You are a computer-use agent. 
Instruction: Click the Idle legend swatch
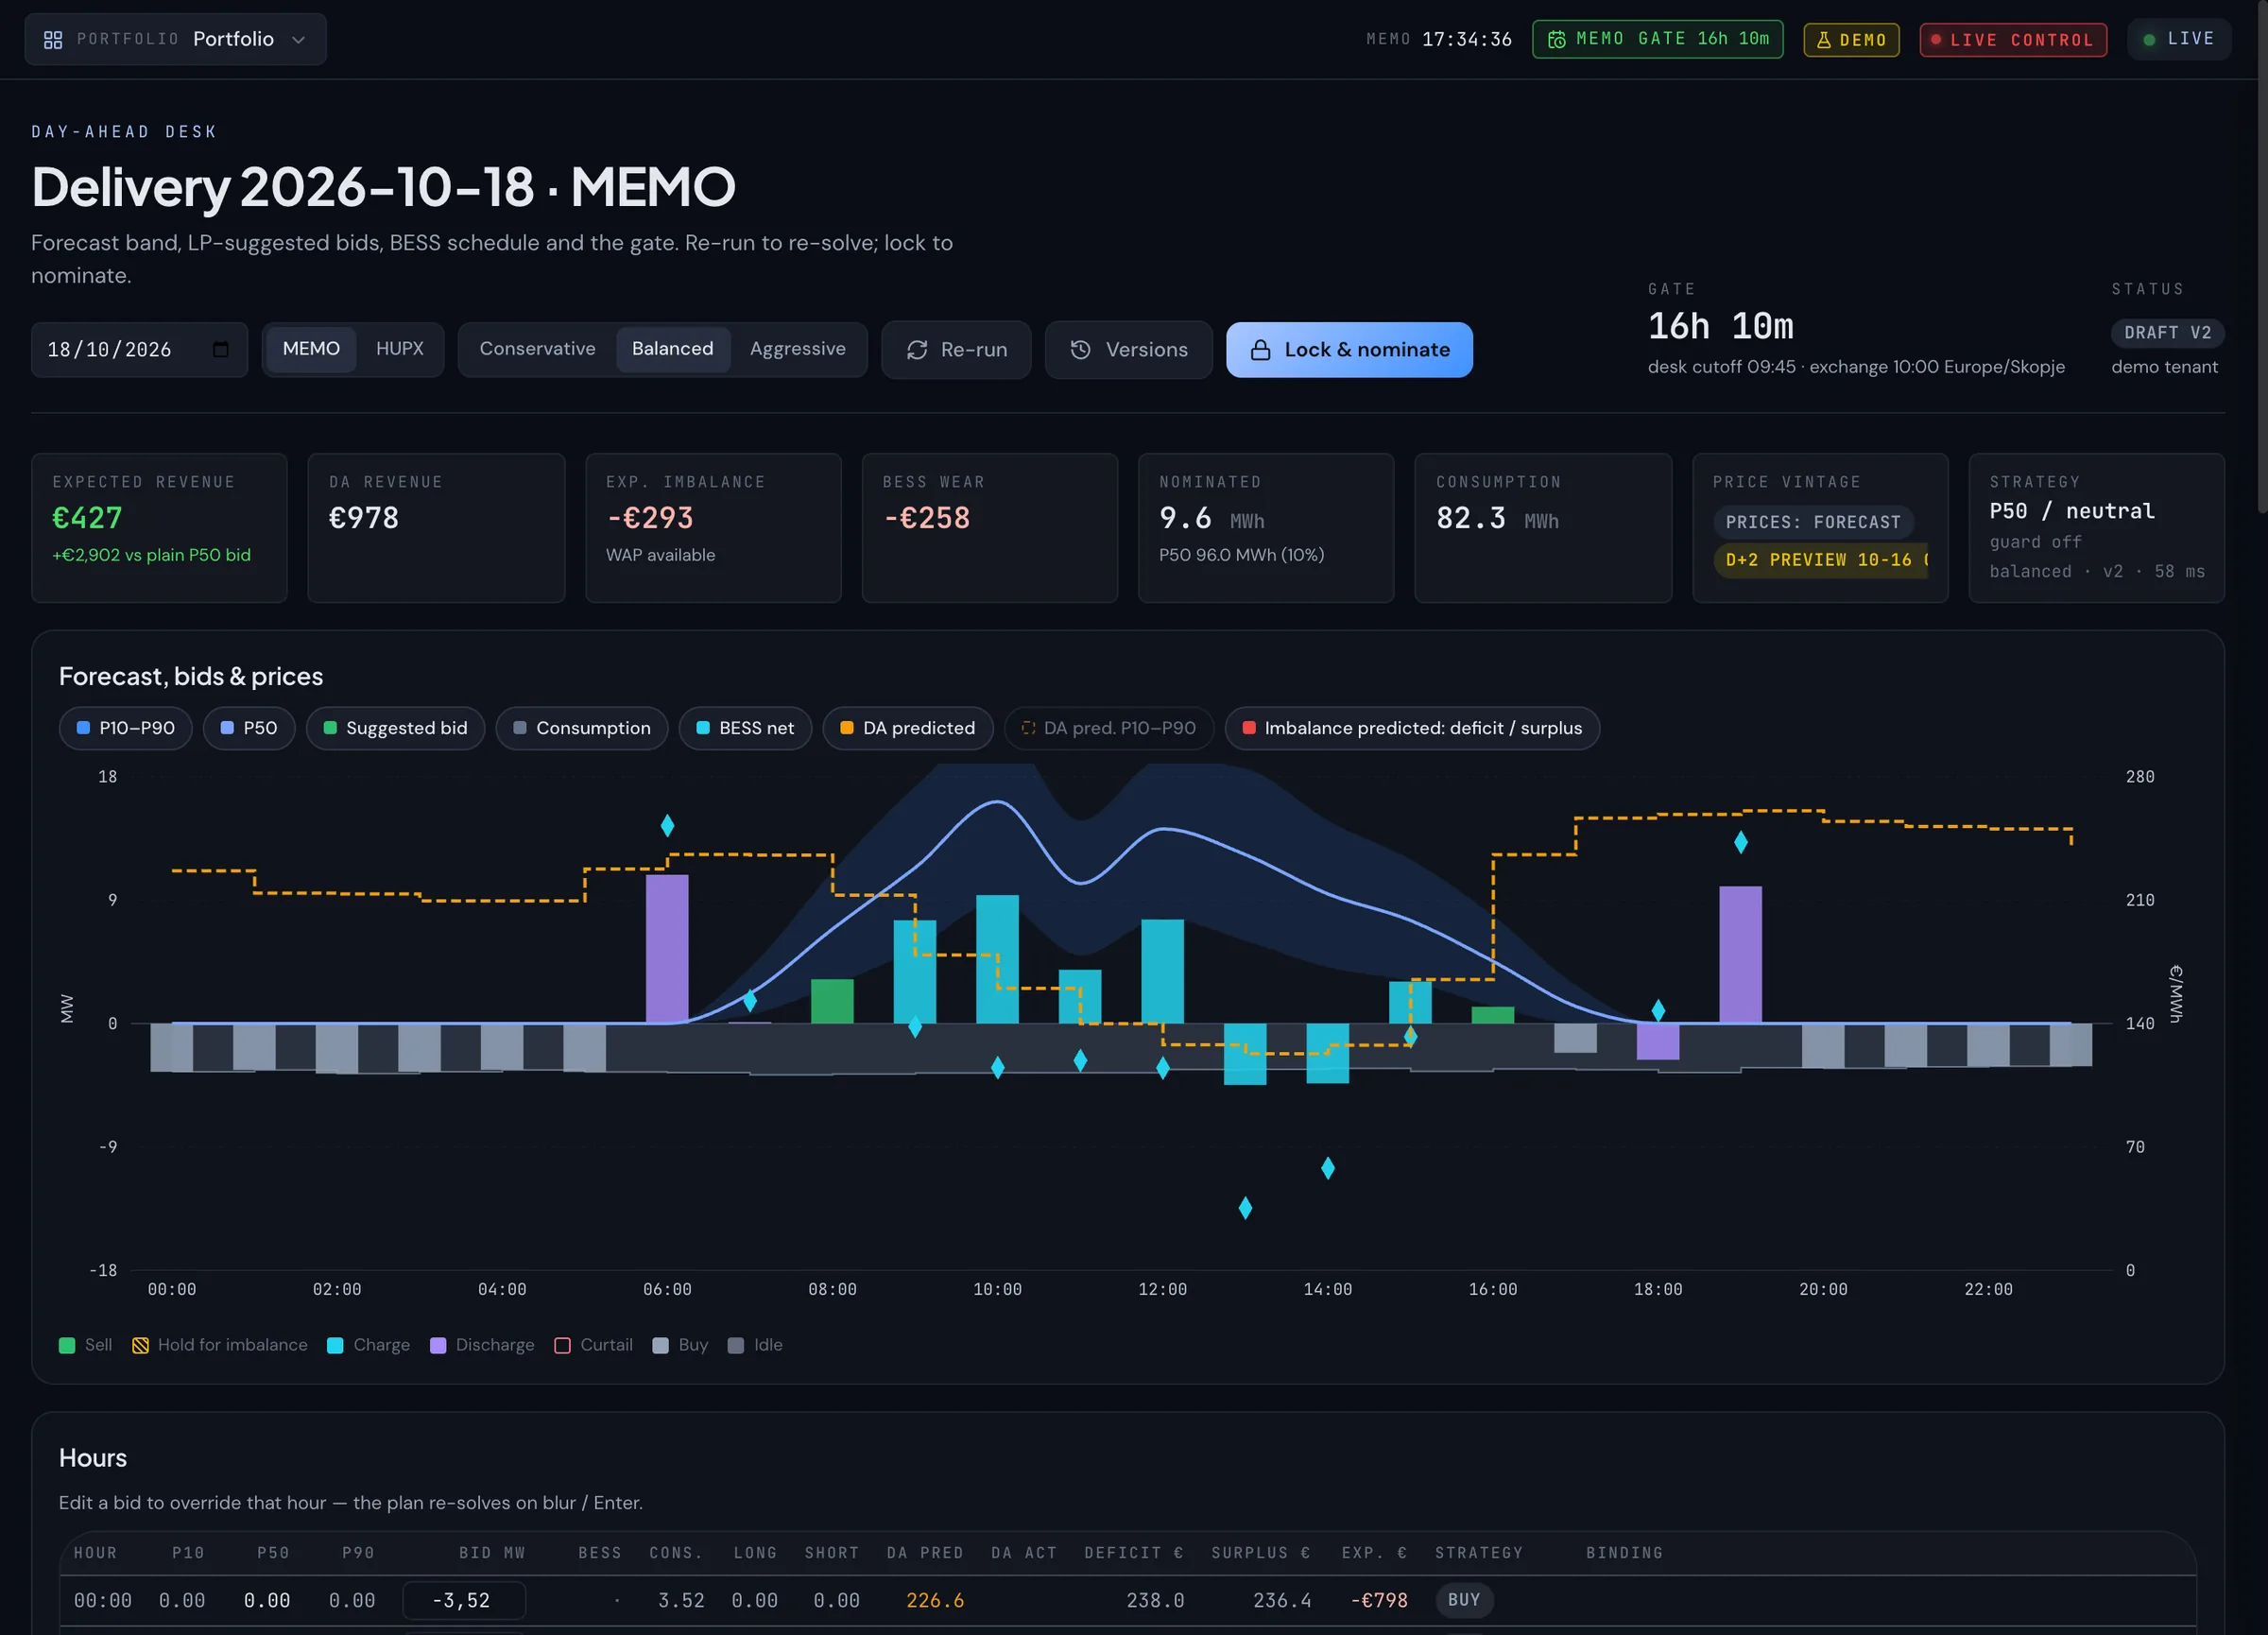click(736, 1346)
